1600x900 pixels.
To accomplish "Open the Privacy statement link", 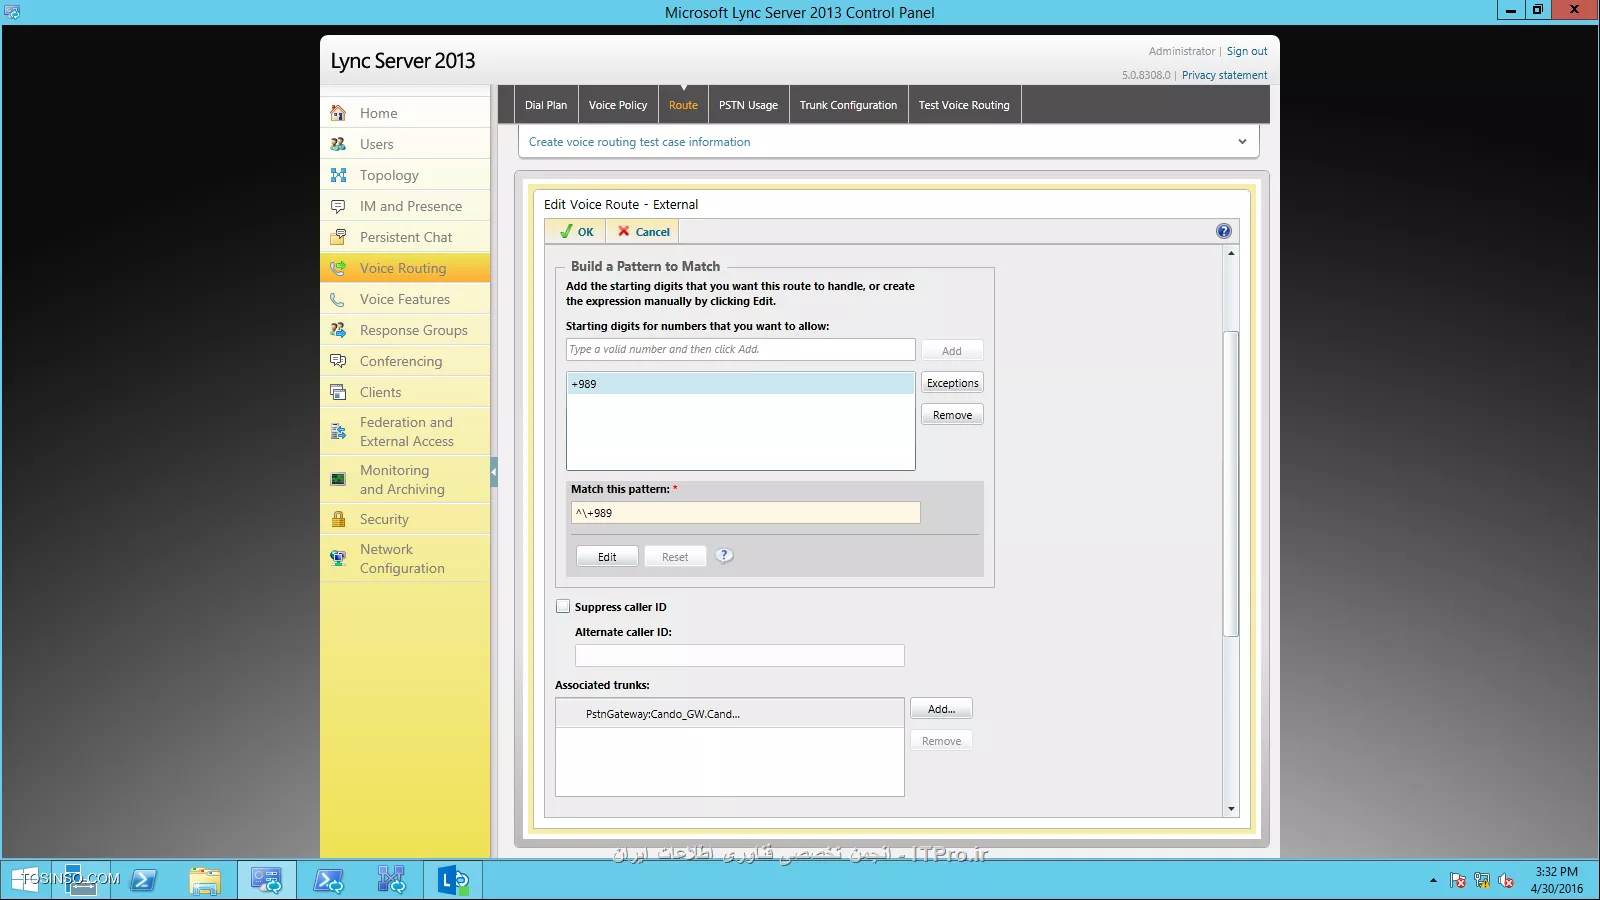I will [1224, 75].
